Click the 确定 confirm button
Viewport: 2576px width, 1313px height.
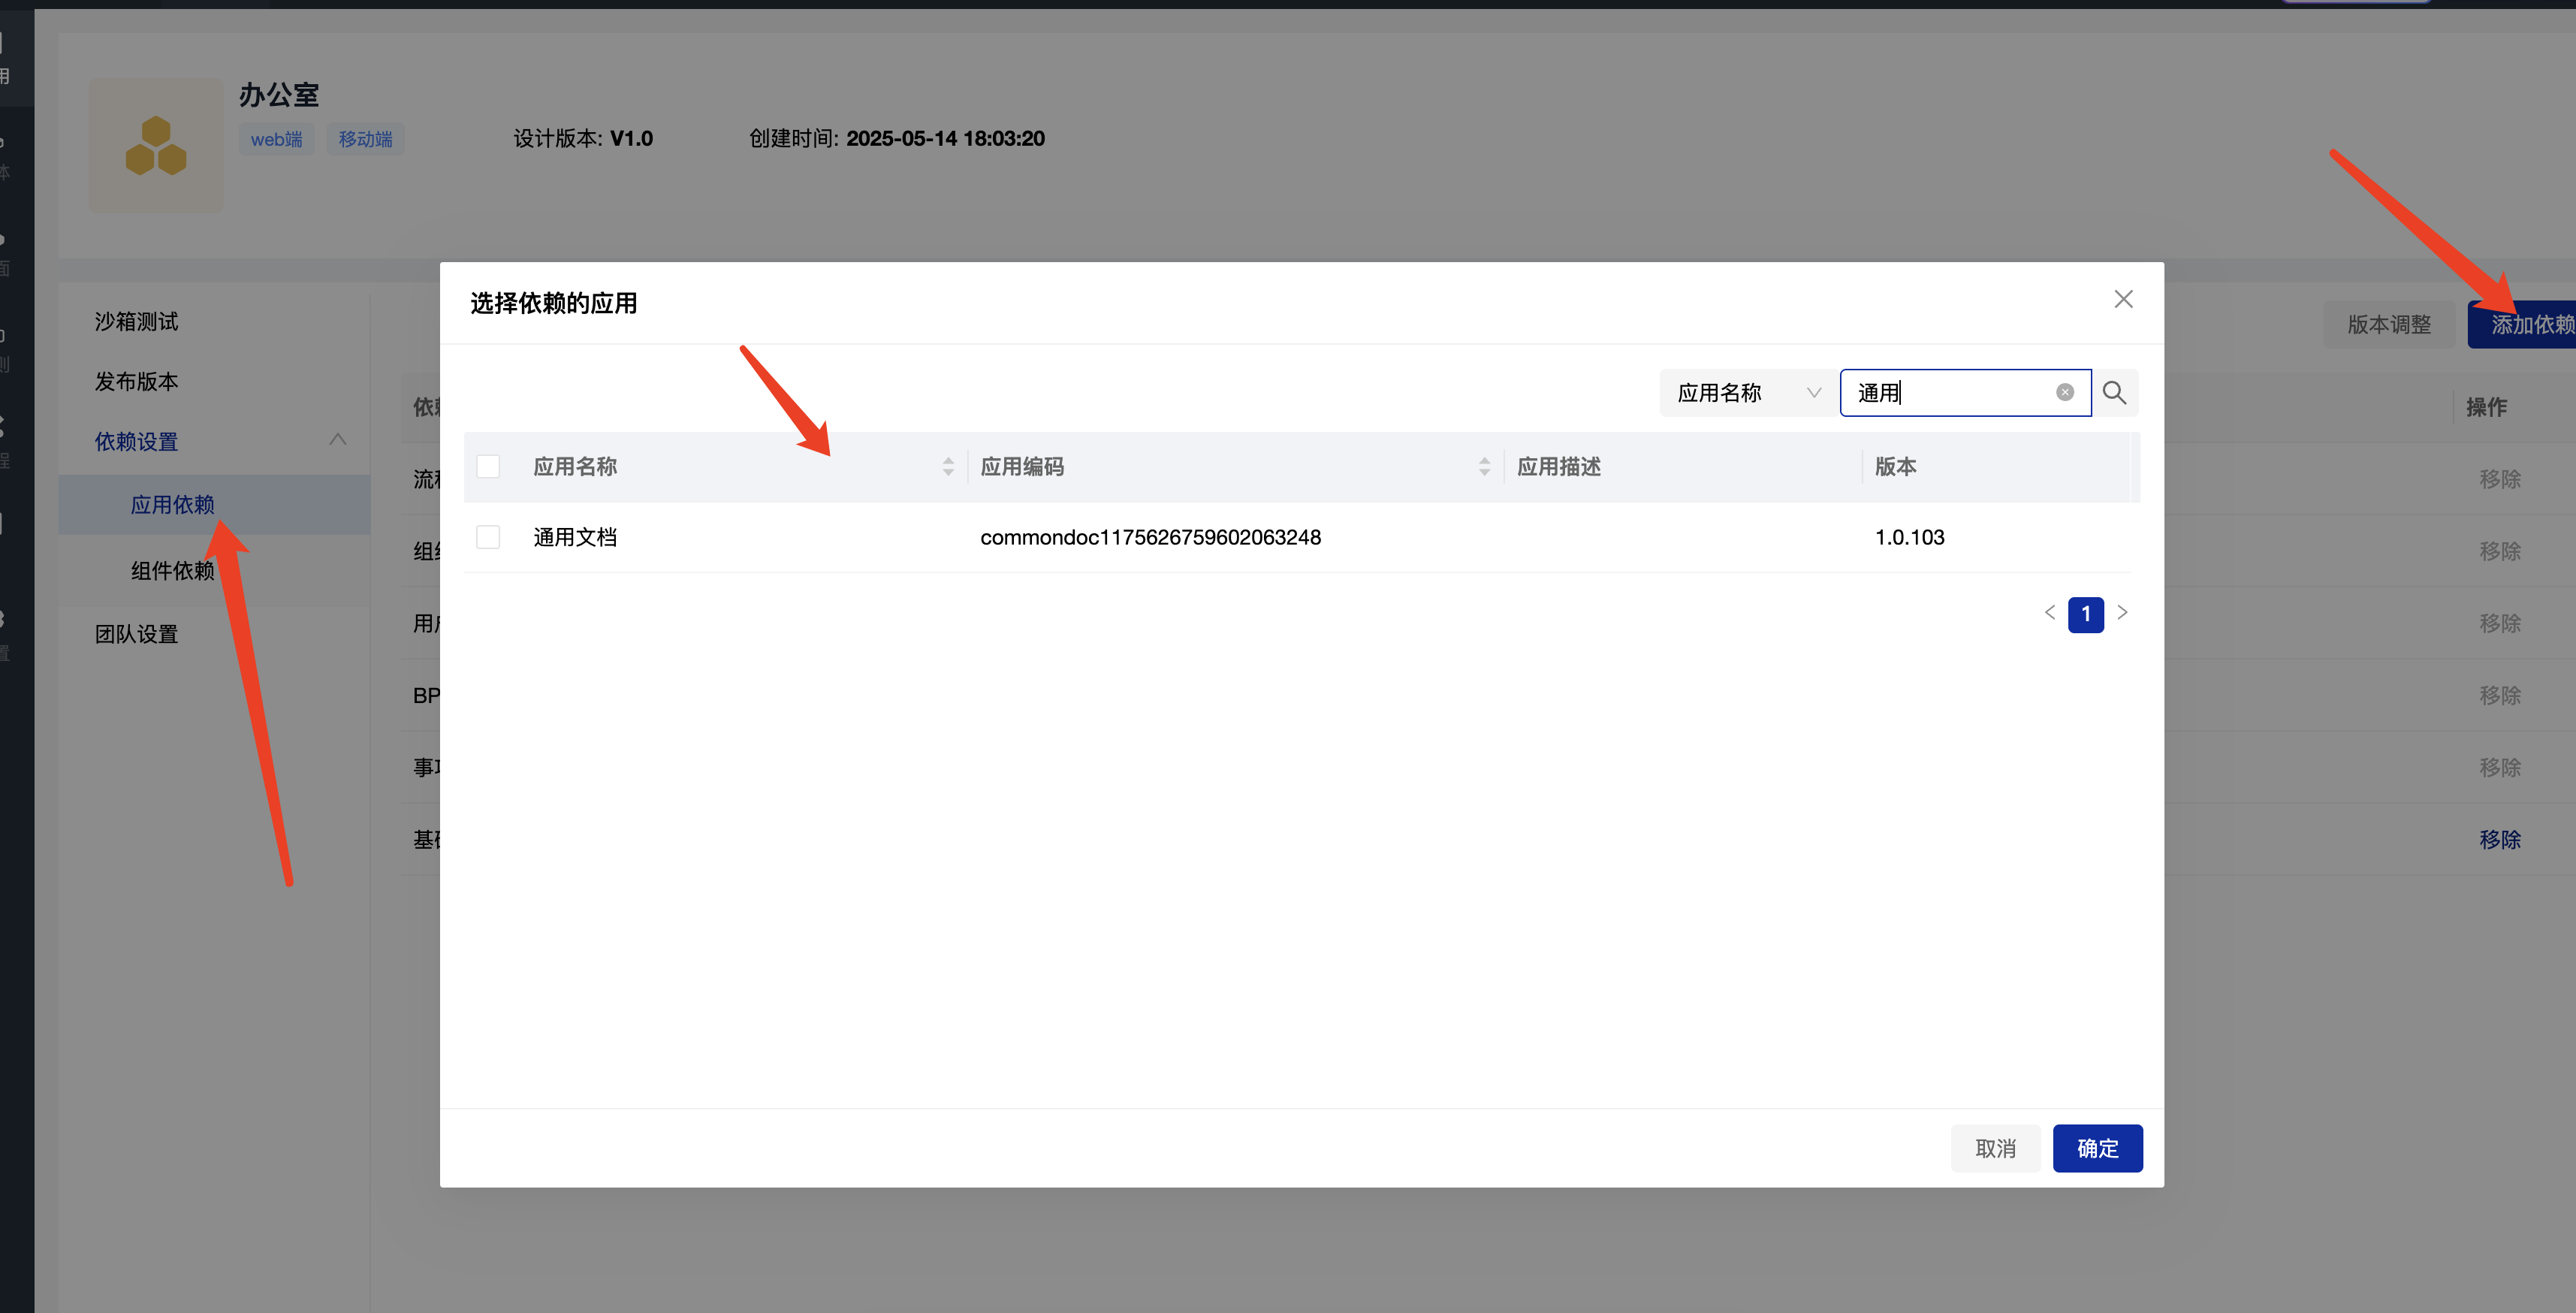tap(2097, 1148)
